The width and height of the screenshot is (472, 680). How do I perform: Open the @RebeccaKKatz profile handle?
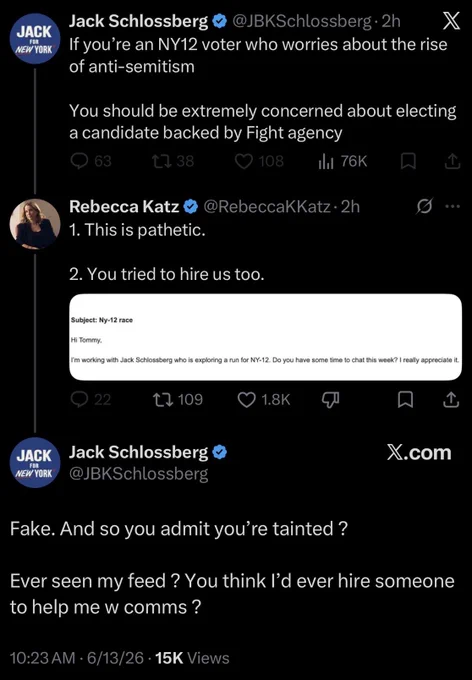coord(267,206)
